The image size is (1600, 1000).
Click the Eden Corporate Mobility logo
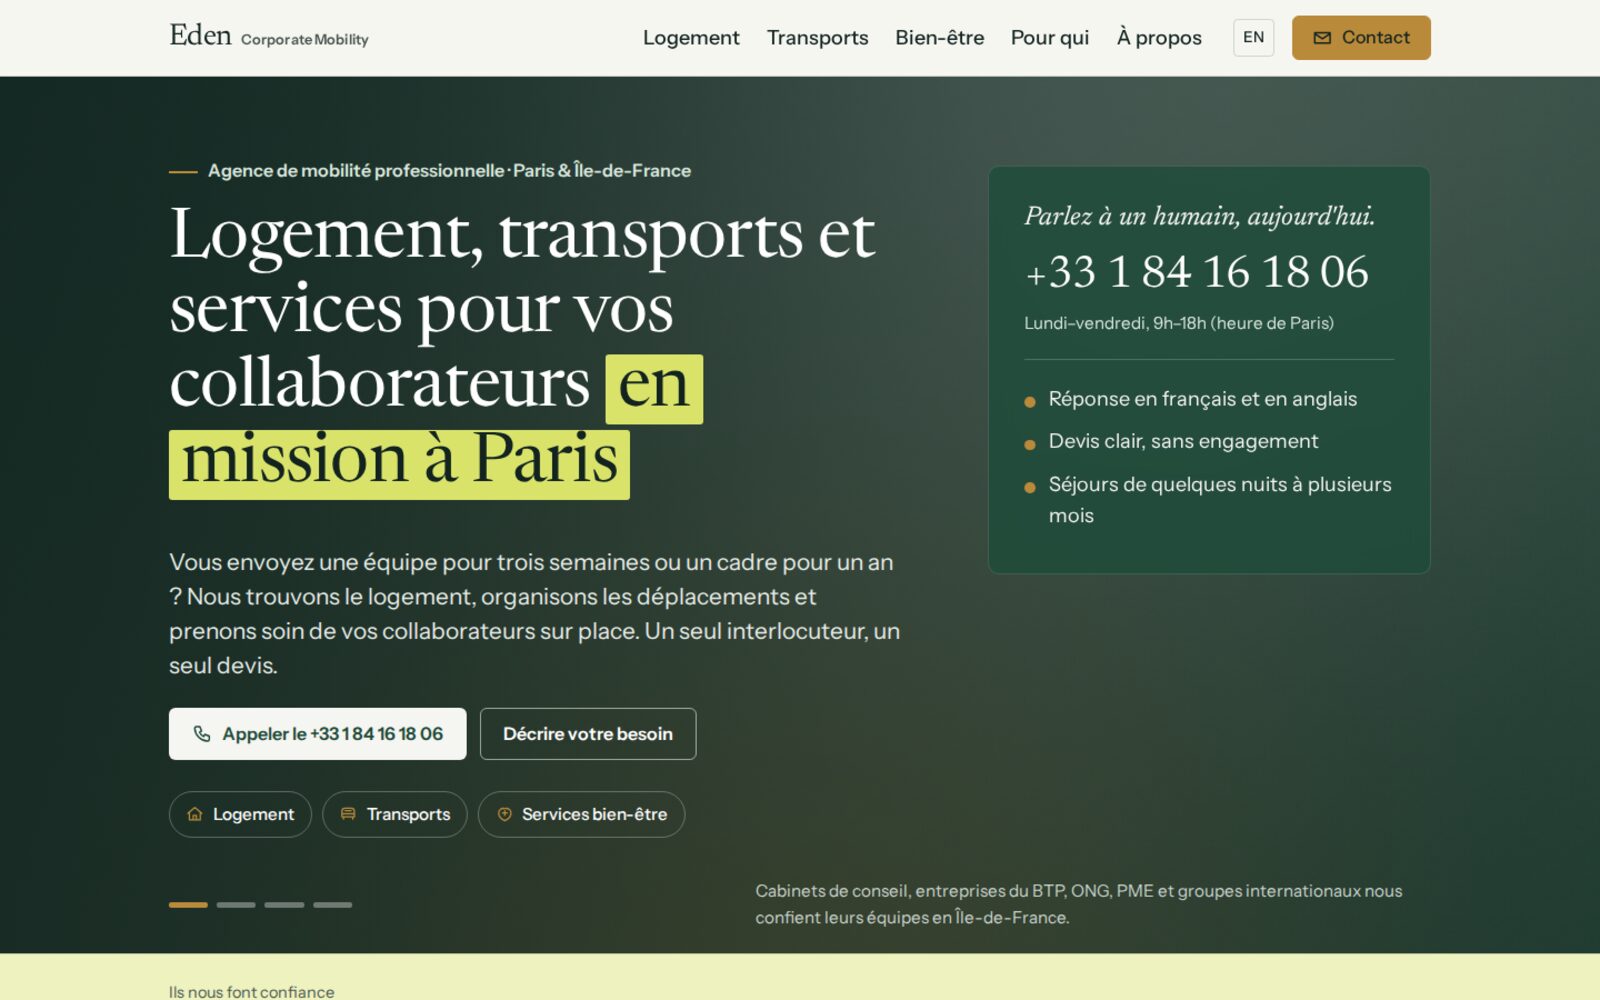pos(269,36)
